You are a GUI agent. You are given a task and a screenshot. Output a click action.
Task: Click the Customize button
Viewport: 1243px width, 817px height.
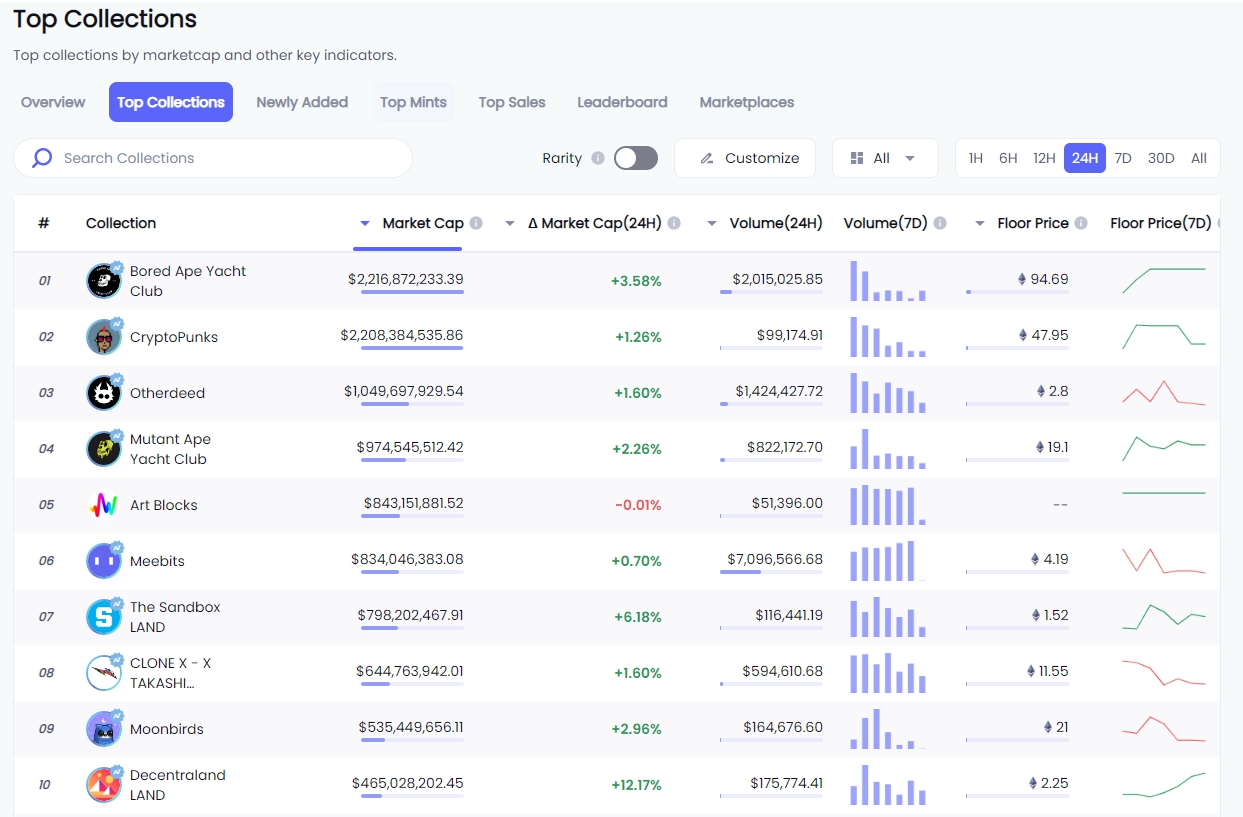pyautogui.click(x=745, y=158)
